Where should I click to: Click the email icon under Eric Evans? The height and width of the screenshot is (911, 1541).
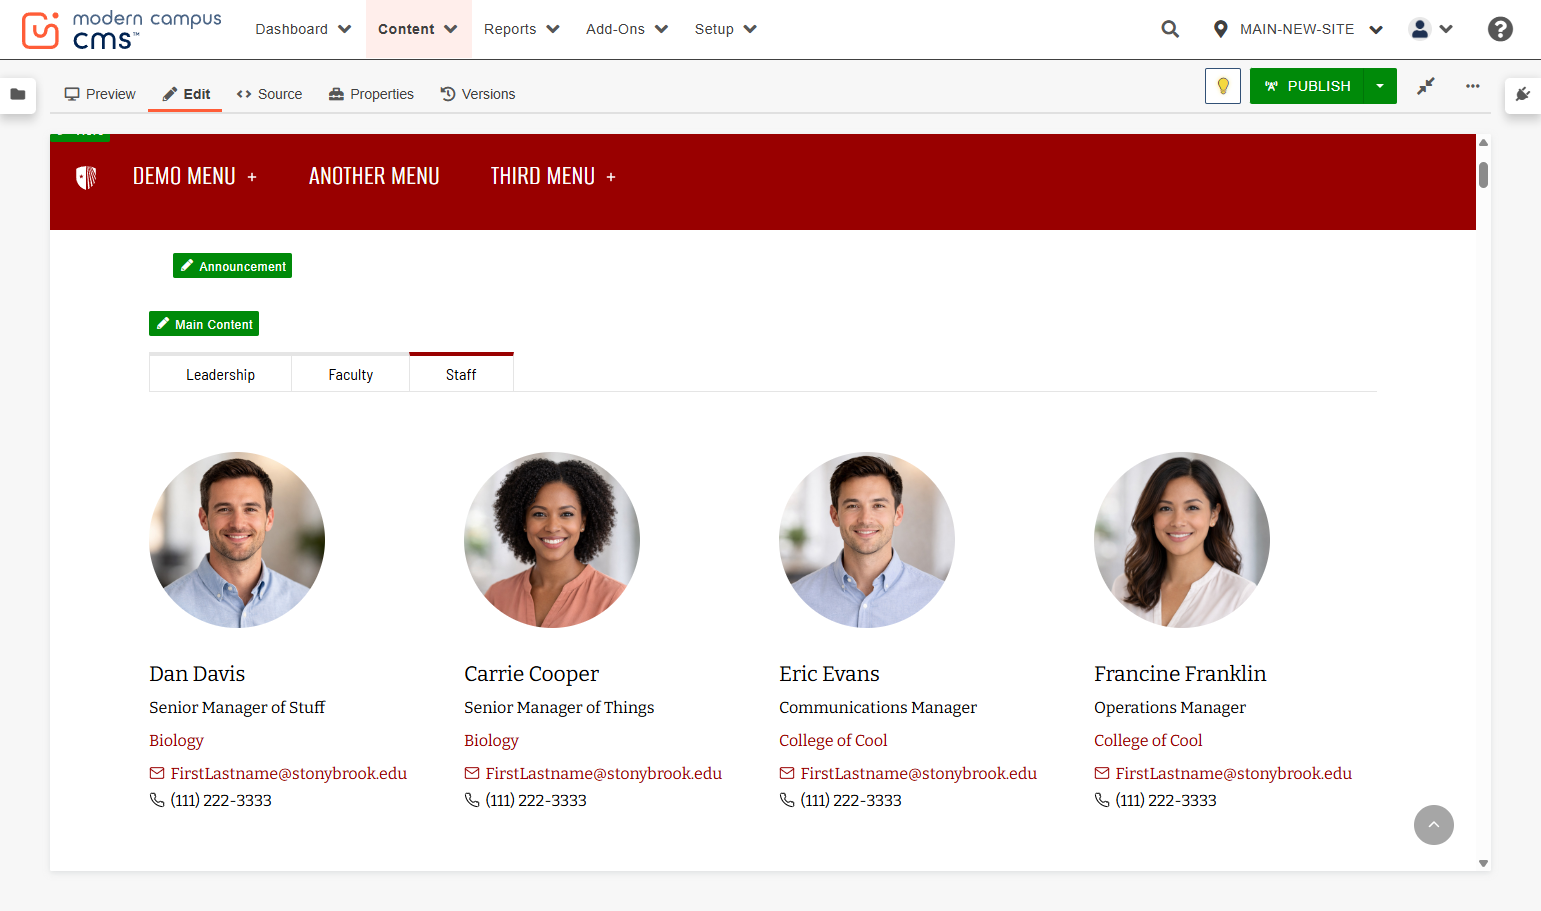pyautogui.click(x=787, y=773)
